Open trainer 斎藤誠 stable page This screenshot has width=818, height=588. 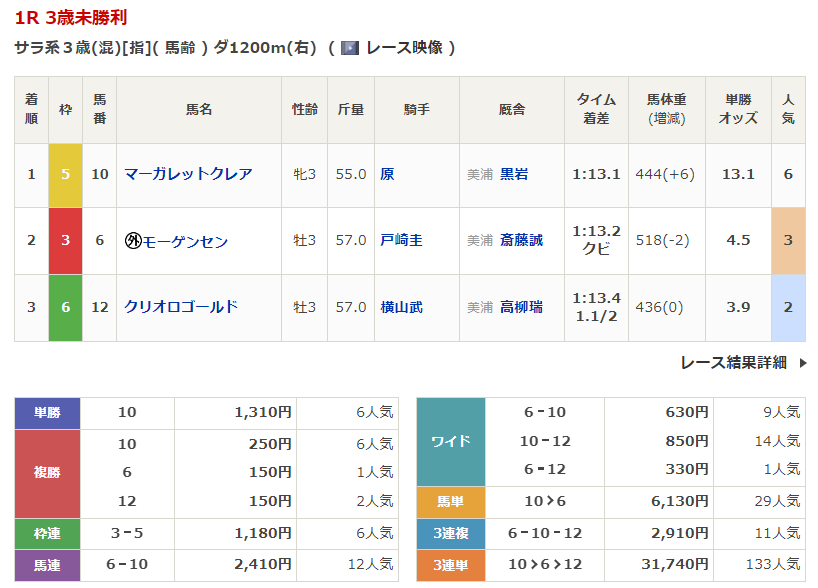(521, 241)
